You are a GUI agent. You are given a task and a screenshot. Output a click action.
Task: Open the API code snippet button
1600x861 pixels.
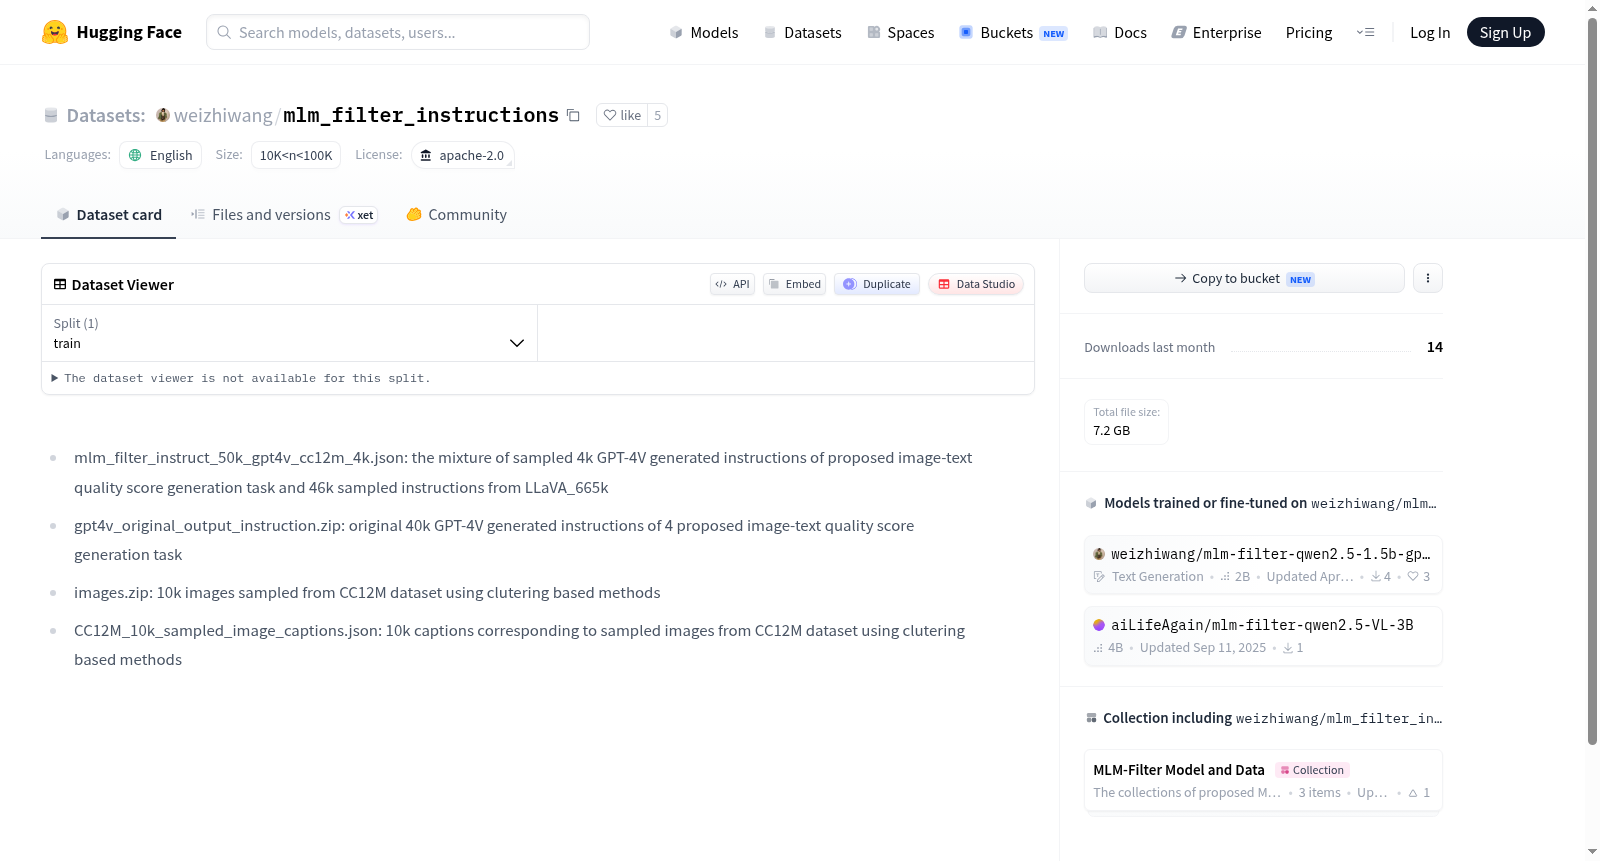(x=732, y=284)
